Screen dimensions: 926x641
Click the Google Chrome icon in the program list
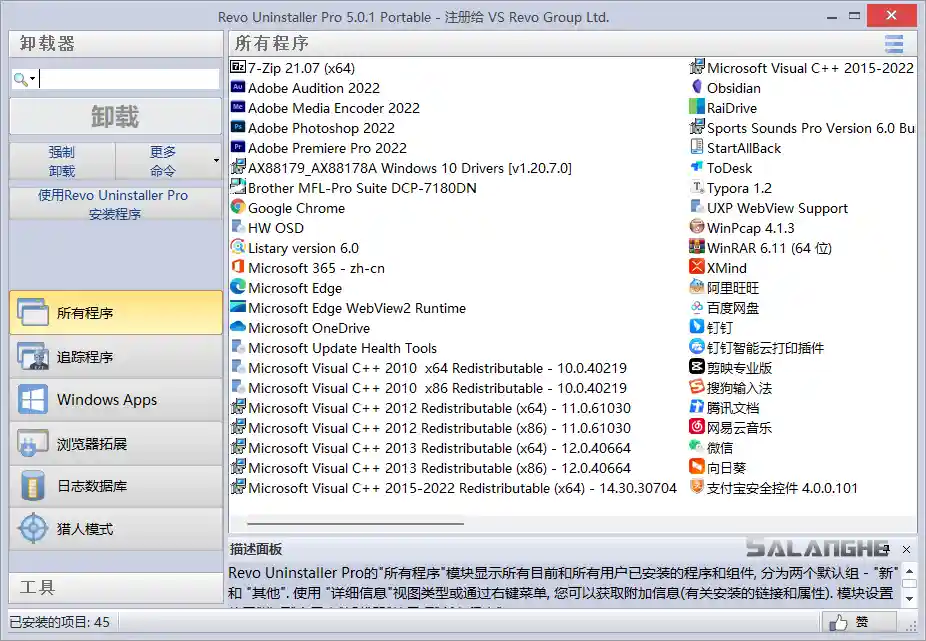(x=236, y=208)
